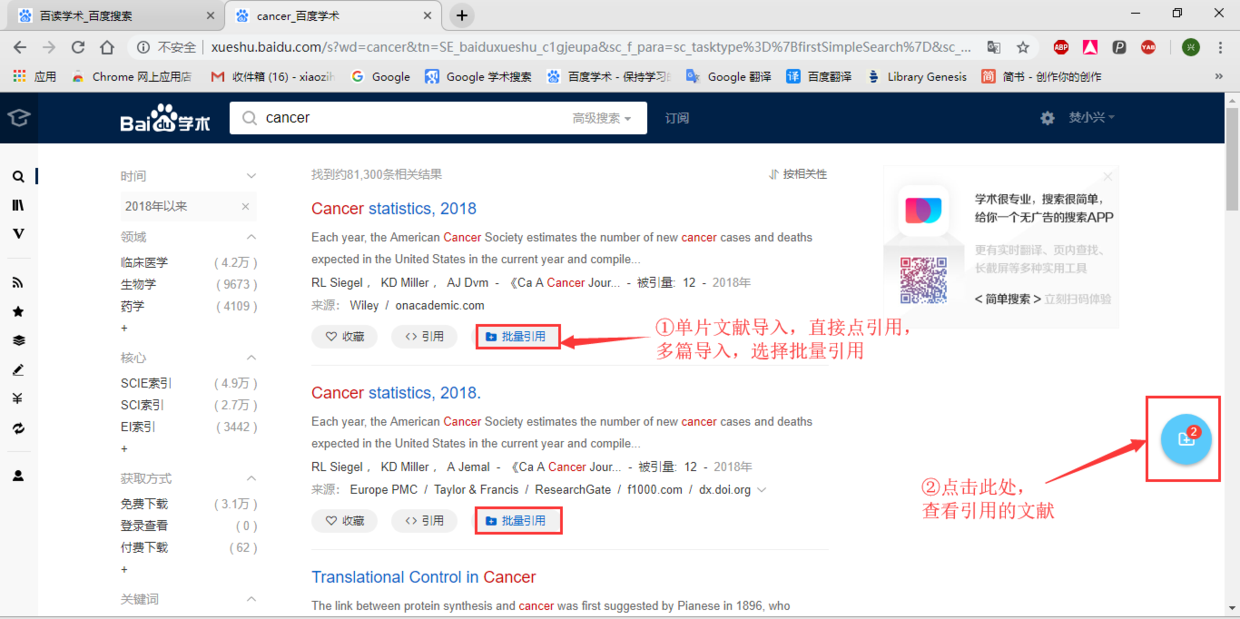
Task: Click 收藏 under first result
Action: 345,337
